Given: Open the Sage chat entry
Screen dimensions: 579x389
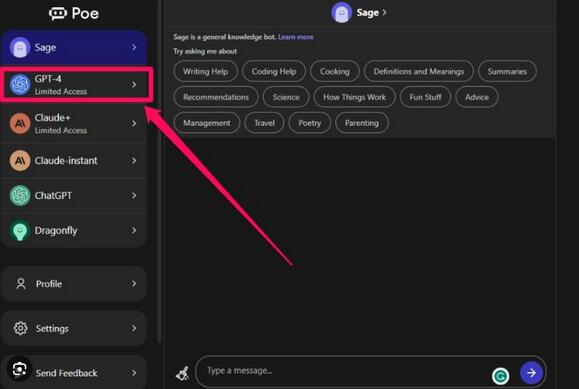Looking at the screenshot, I should coord(74,48).
